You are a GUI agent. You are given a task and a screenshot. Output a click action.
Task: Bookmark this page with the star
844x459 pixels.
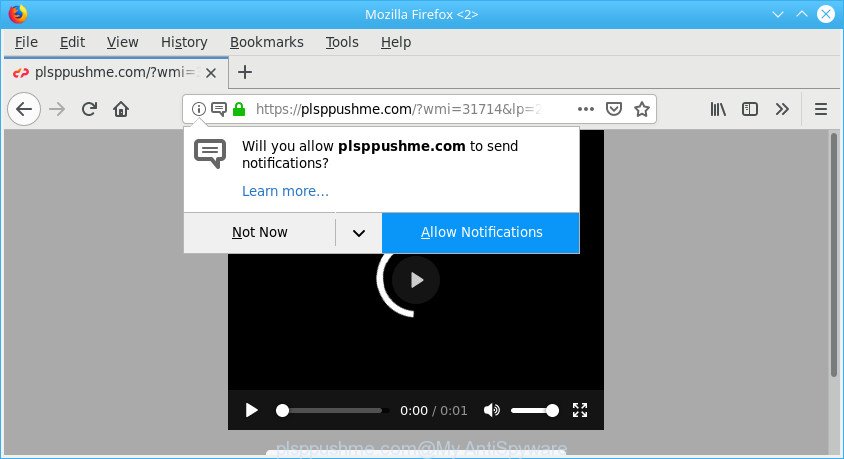point(642,109)
